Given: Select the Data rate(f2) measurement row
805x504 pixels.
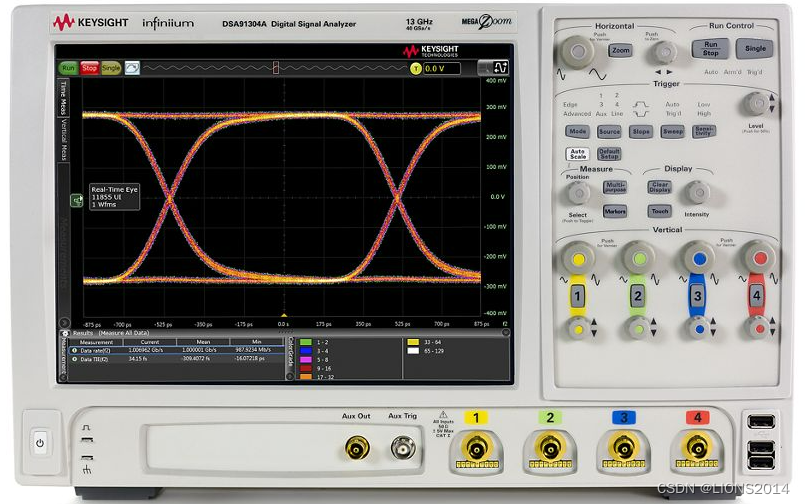Looking at the screenshot, I should pyautogui.click(x=176, y=350).
